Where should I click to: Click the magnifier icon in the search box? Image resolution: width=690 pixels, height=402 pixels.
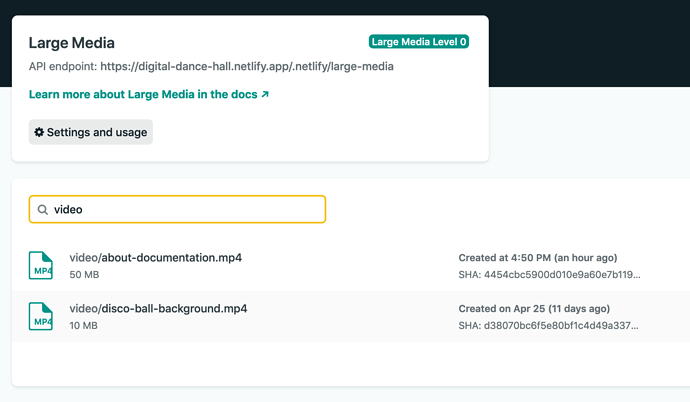(x=43, y=210)
